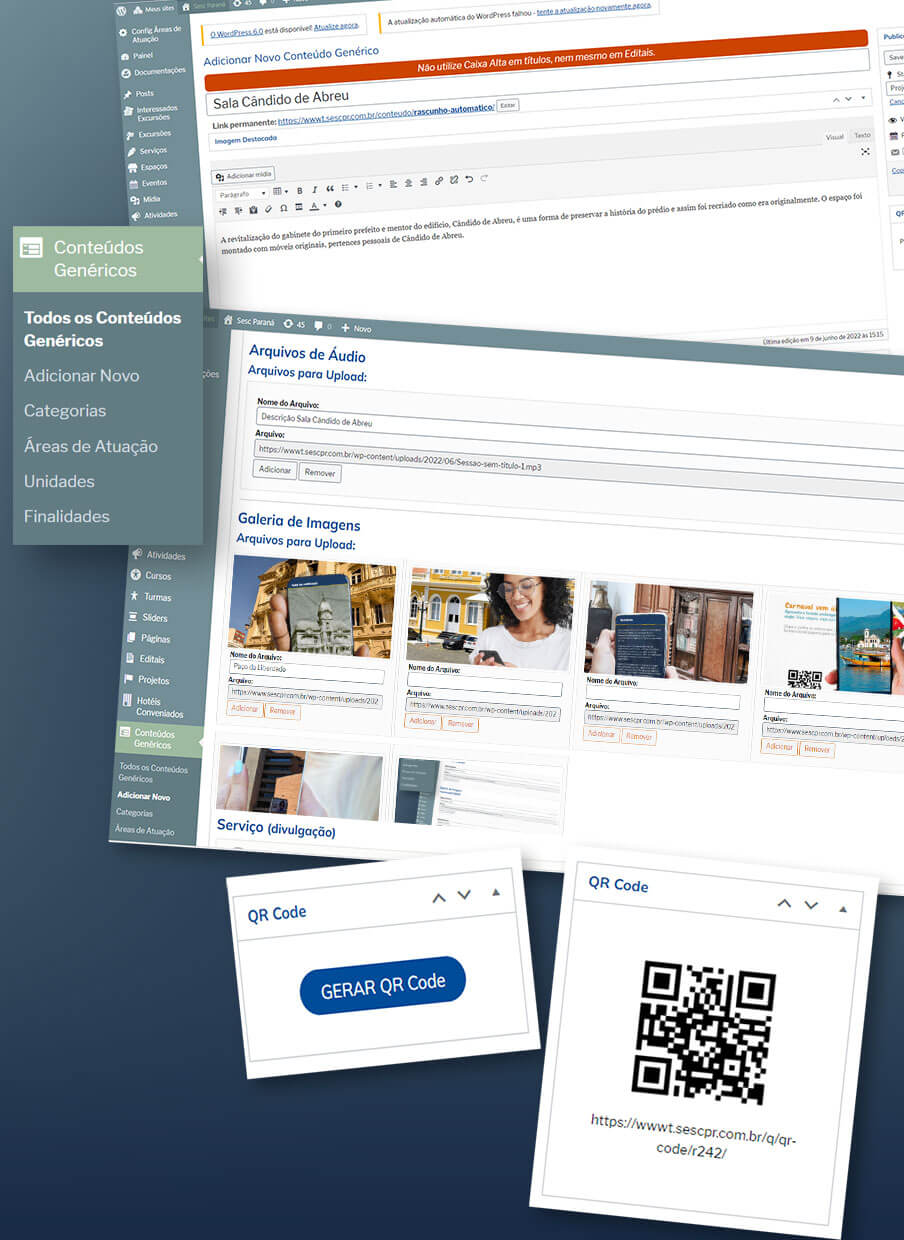Apply bold formatting in the editor toolbar
This screenshot has width=904, height=1240.
pyautogui.click(x=300, y=190)
